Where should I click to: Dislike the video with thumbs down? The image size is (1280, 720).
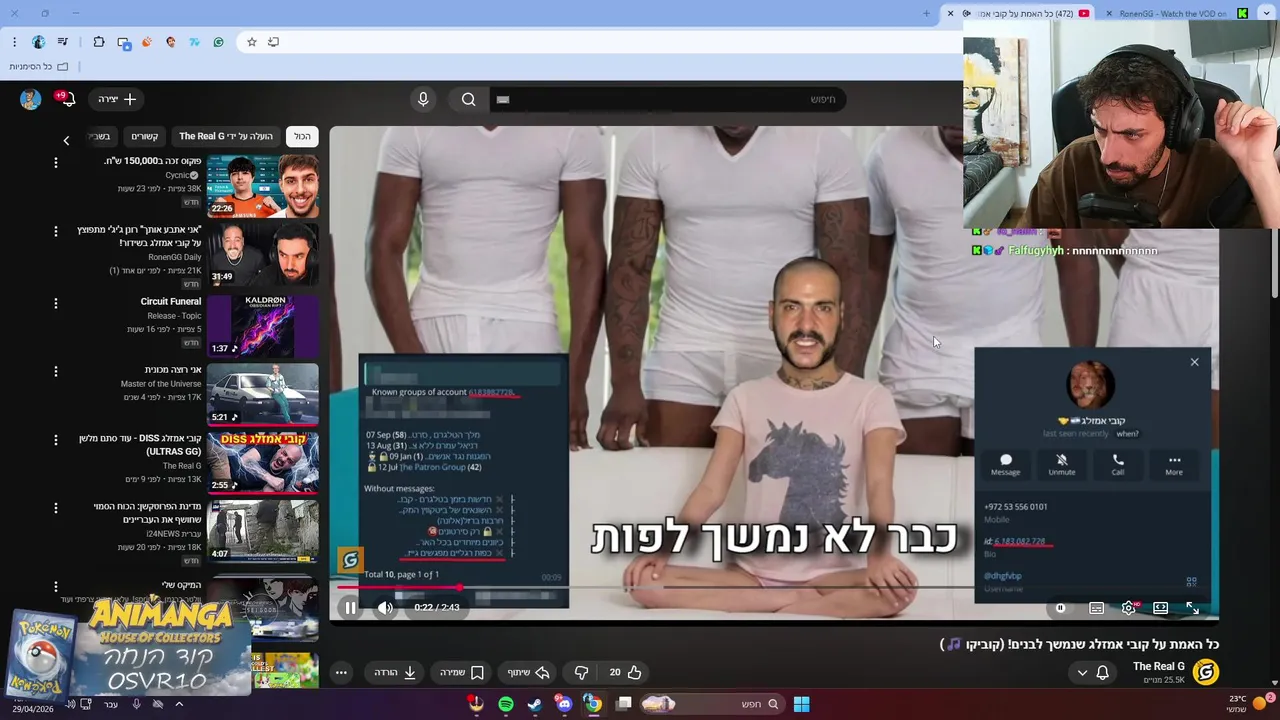[581, 672]
